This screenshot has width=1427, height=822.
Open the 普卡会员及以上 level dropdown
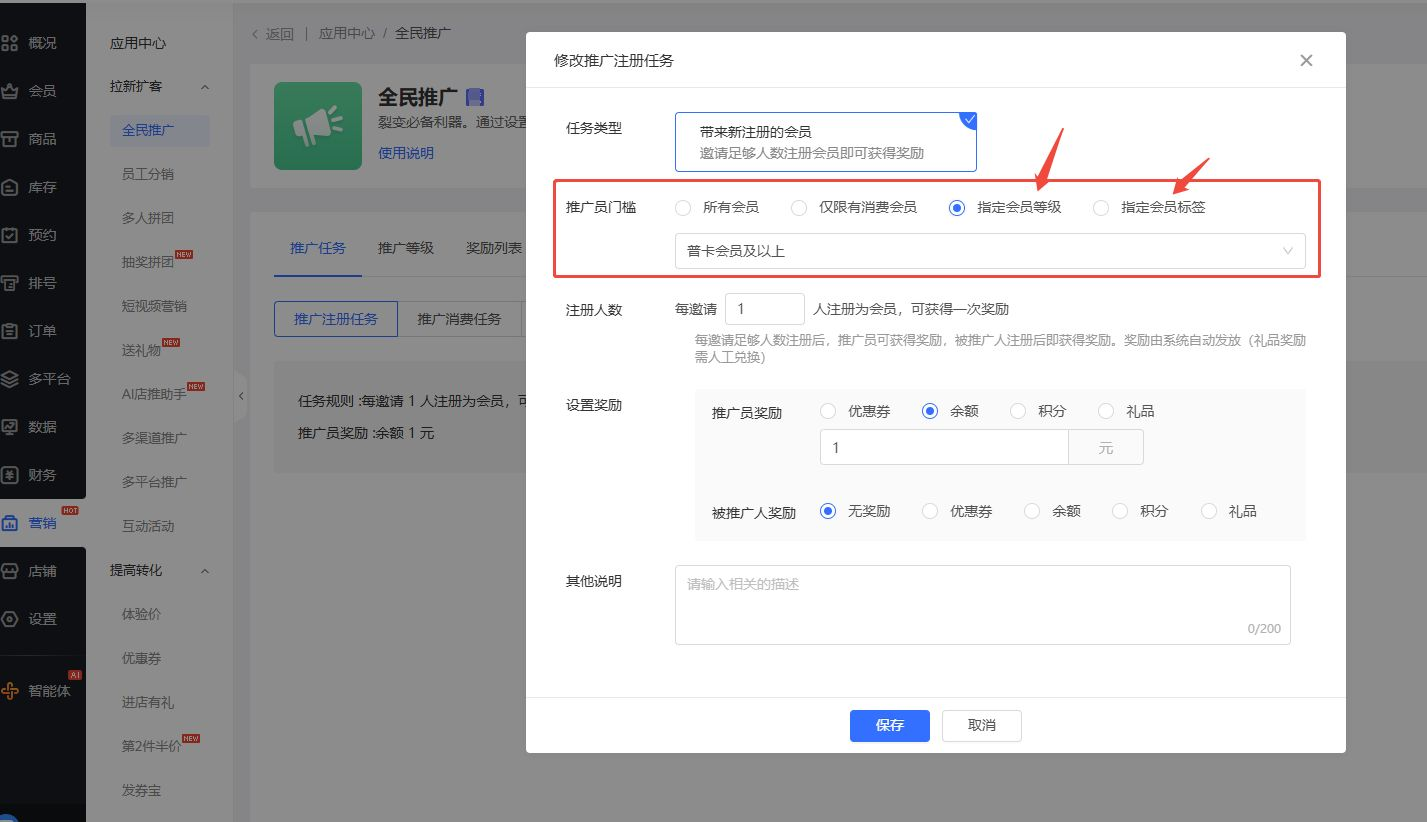click(990, 251)
